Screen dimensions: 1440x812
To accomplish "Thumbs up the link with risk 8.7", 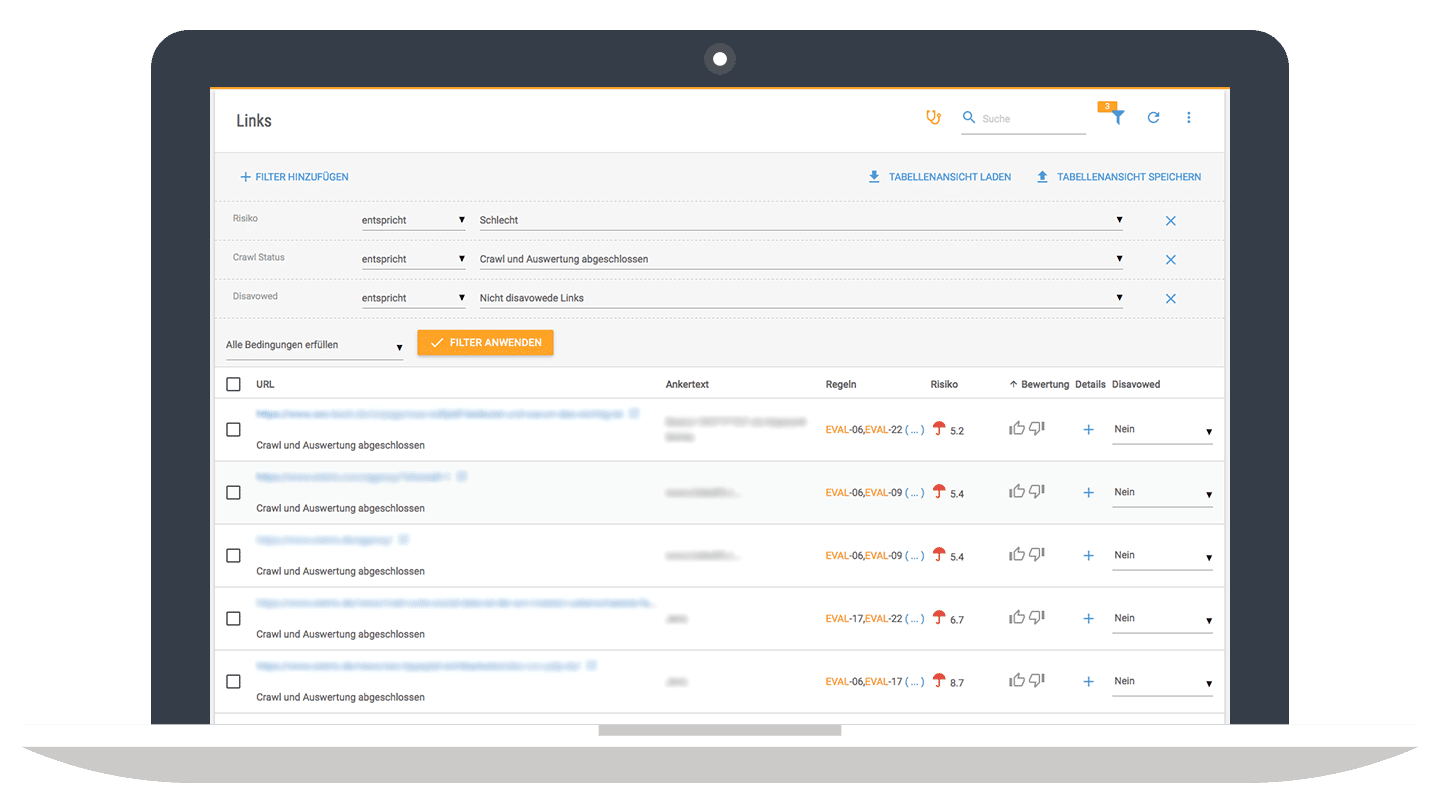I will (1017, 681).
